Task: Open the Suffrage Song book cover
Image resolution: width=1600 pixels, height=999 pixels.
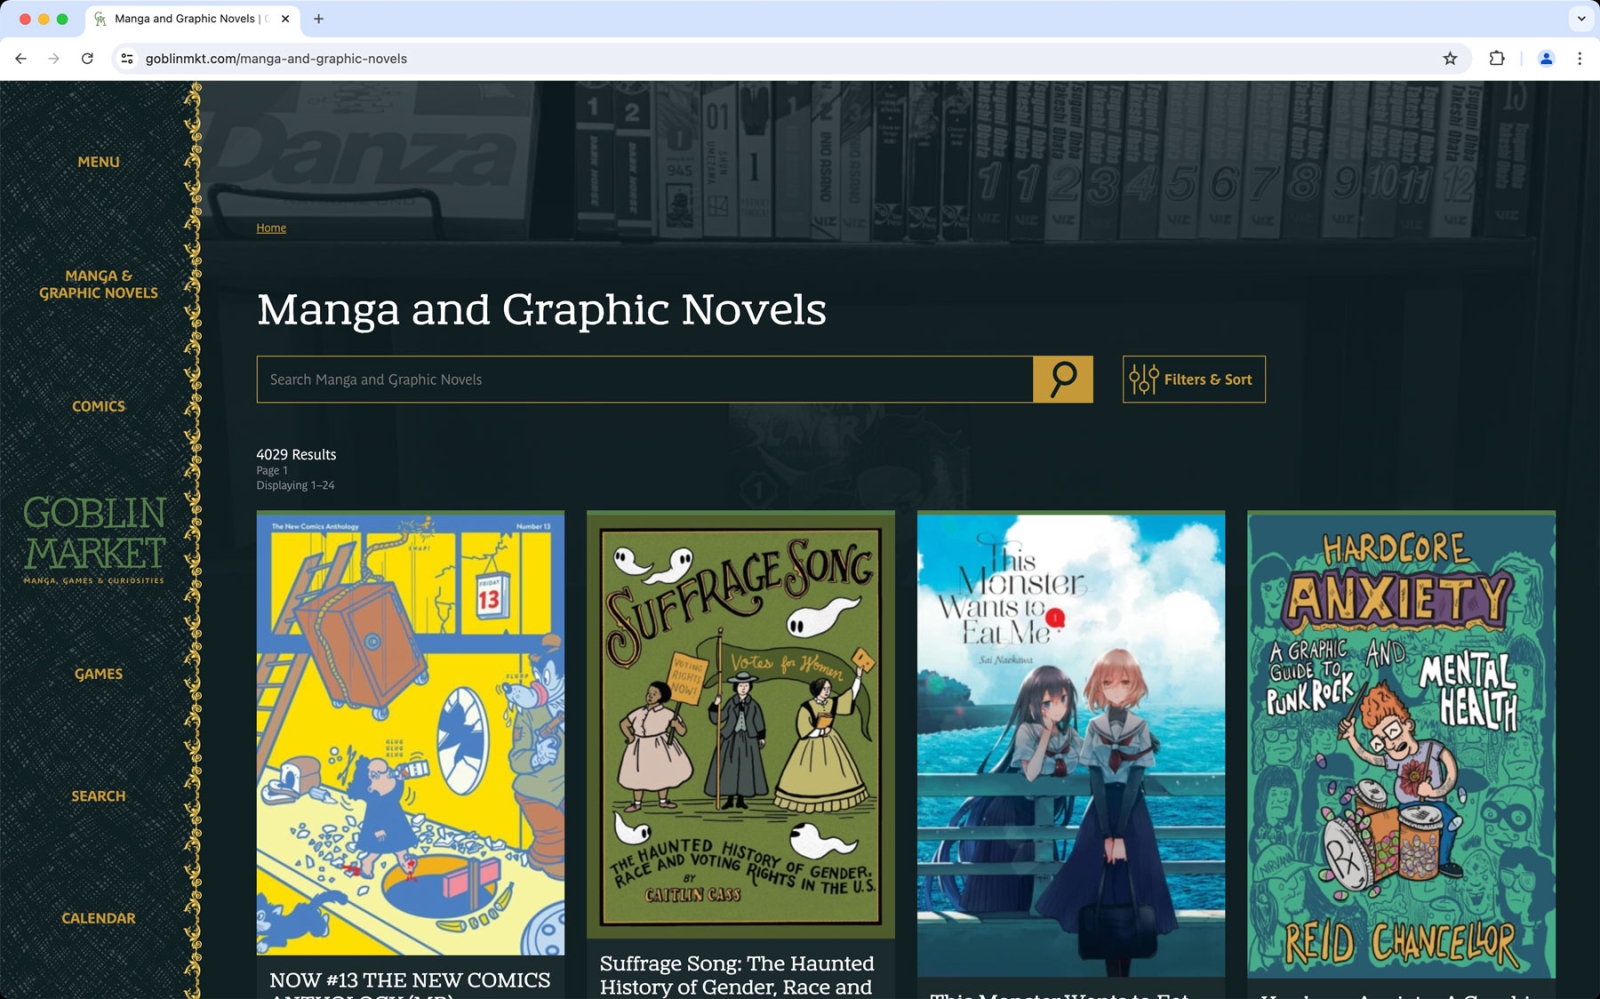Action: tap(740, 725)
